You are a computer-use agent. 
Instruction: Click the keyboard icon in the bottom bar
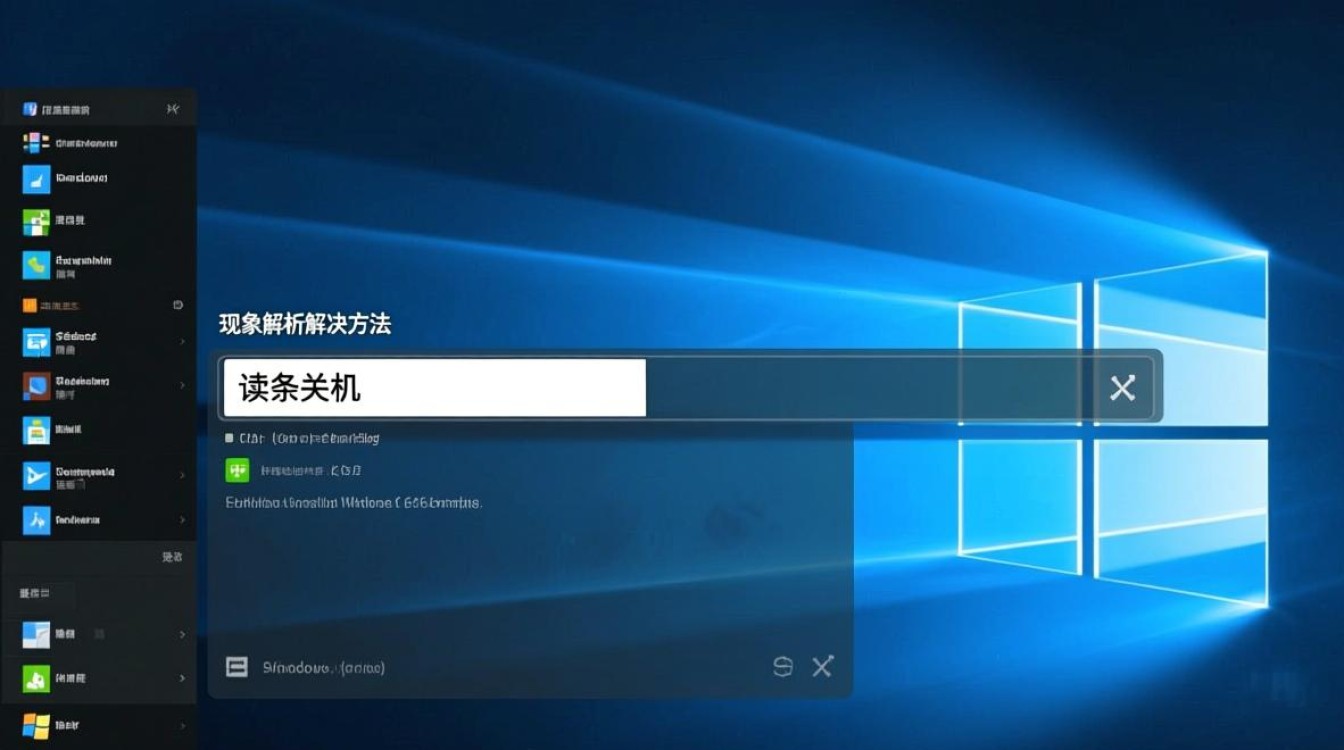[x=237, y=667]
